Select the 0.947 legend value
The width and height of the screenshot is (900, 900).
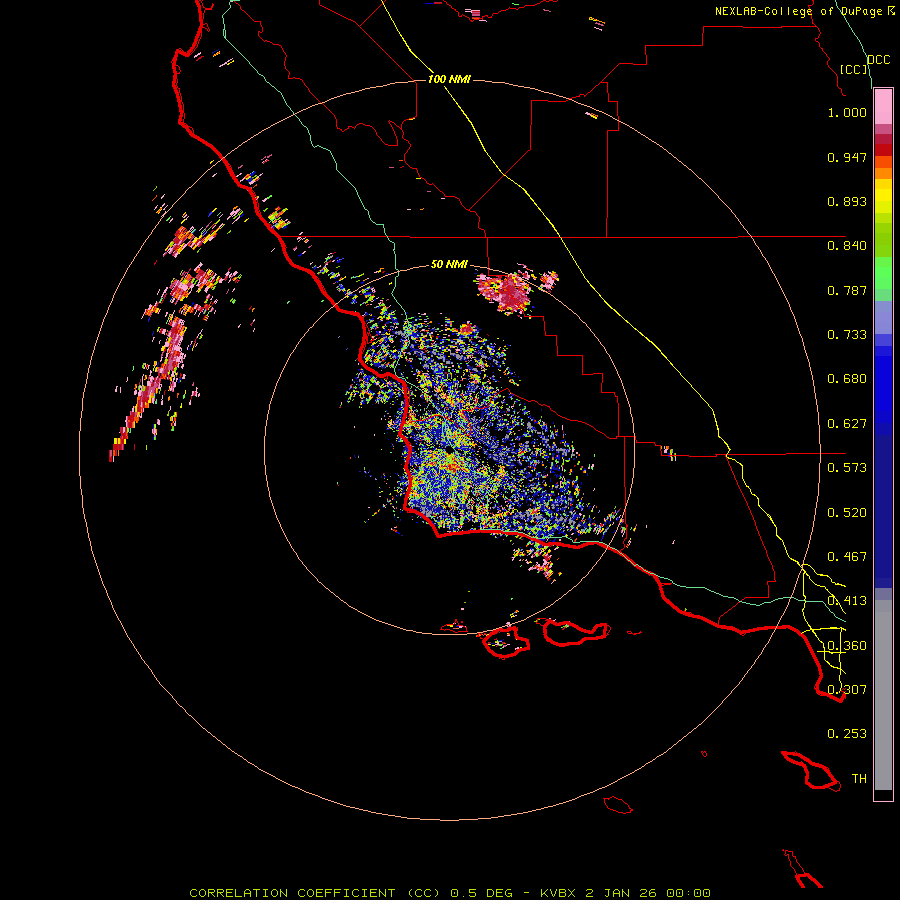coord(847,157)
